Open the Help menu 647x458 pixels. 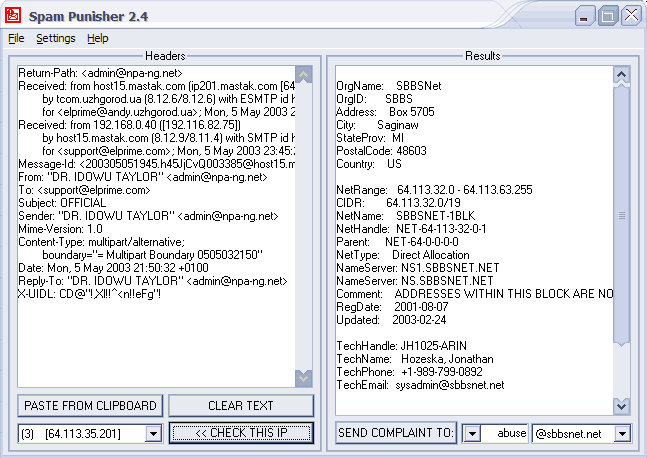point(98,38)
